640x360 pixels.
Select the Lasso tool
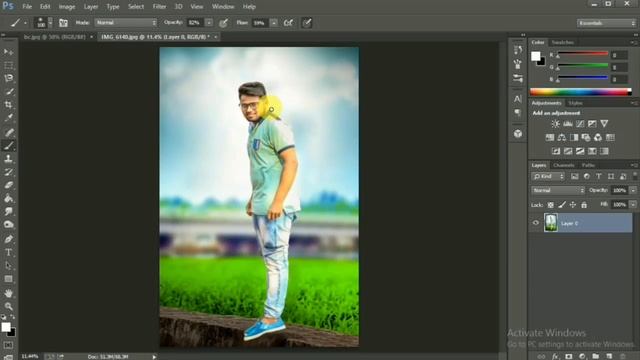tap(8, 78)
